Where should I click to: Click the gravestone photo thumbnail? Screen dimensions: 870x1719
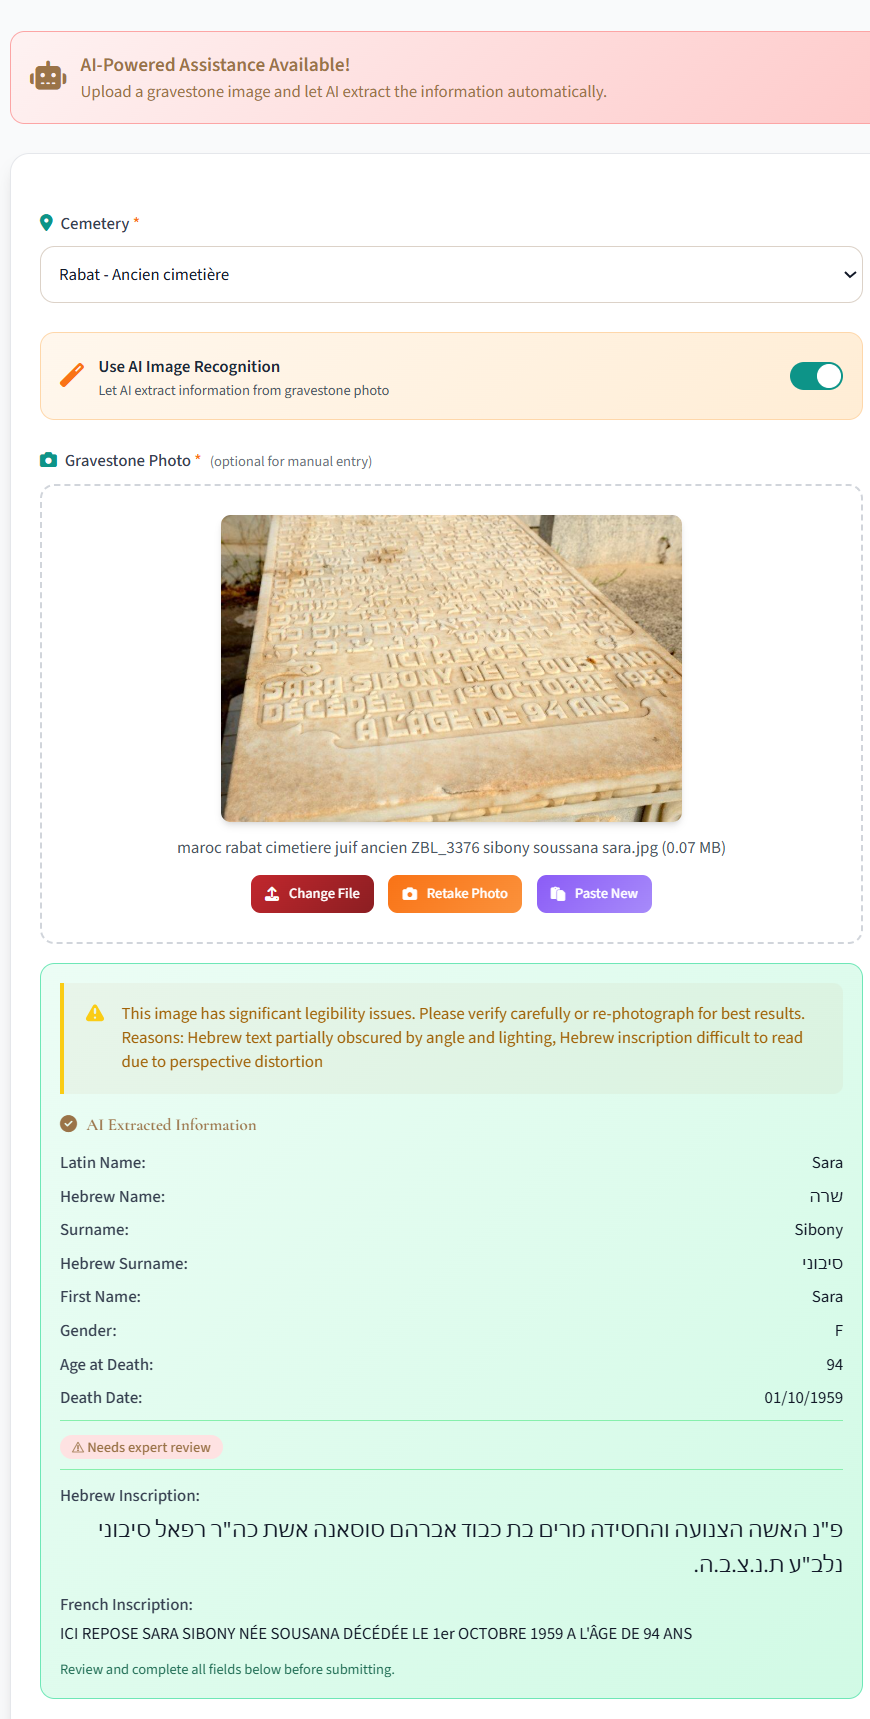click(451, 668)
